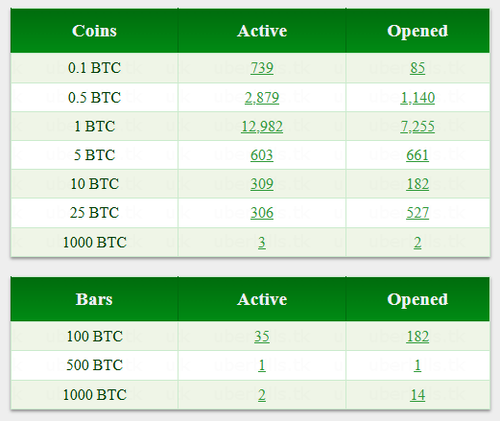Open 309 active 10 BTC coins

tap(262, 184)
